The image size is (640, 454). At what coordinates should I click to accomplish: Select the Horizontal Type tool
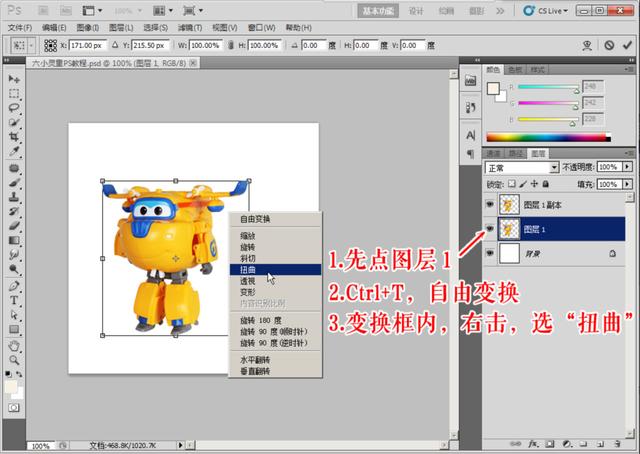pos(14,300)
